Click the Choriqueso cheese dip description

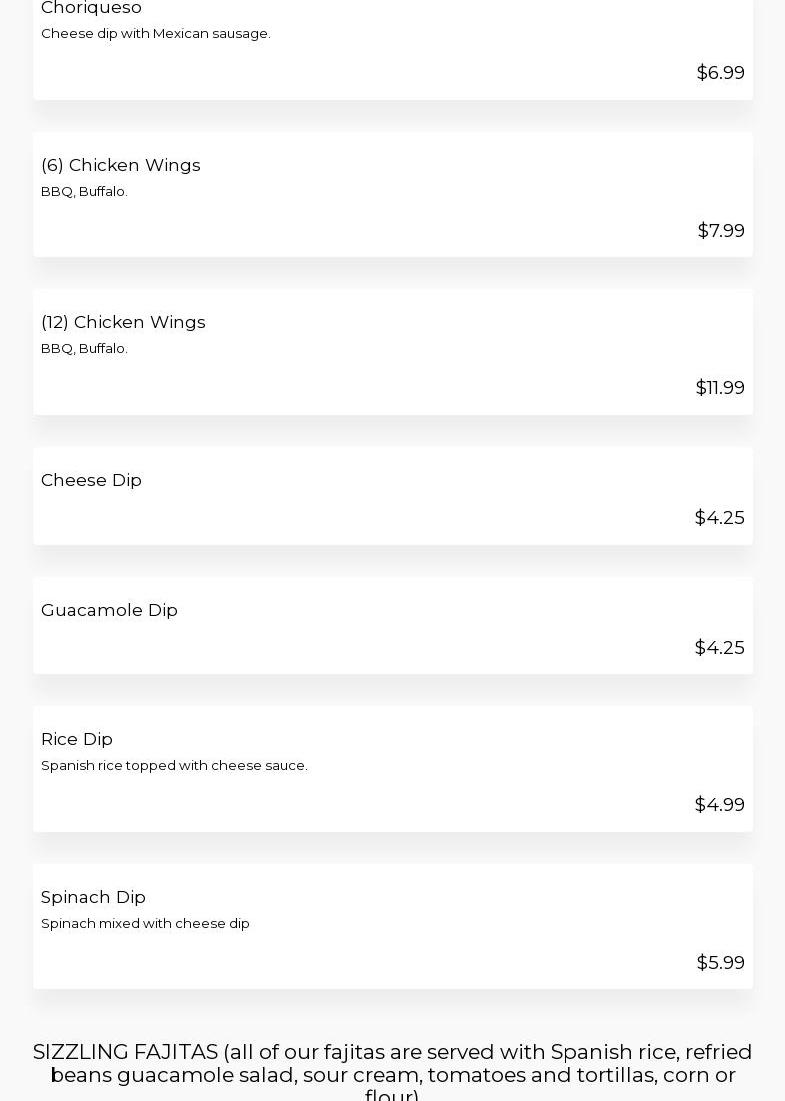pyautogui.click(x=155, y=34)
